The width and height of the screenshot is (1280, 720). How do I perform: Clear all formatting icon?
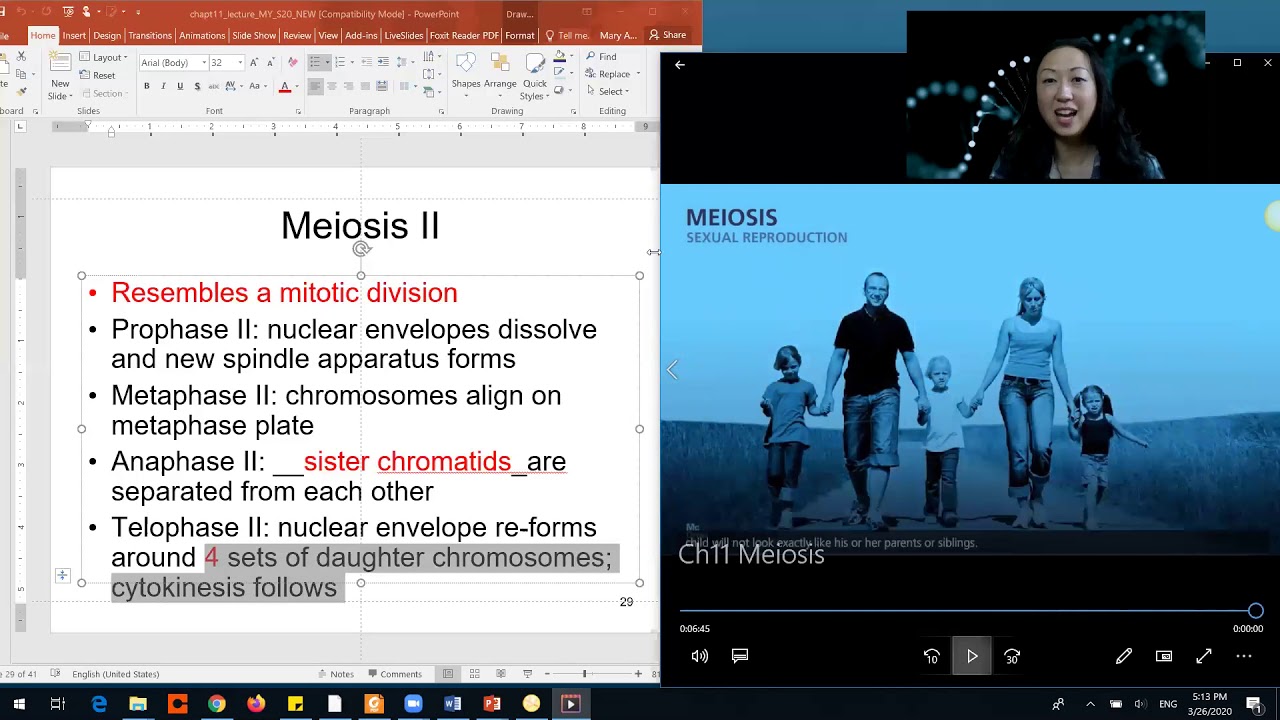pos(292,62)
